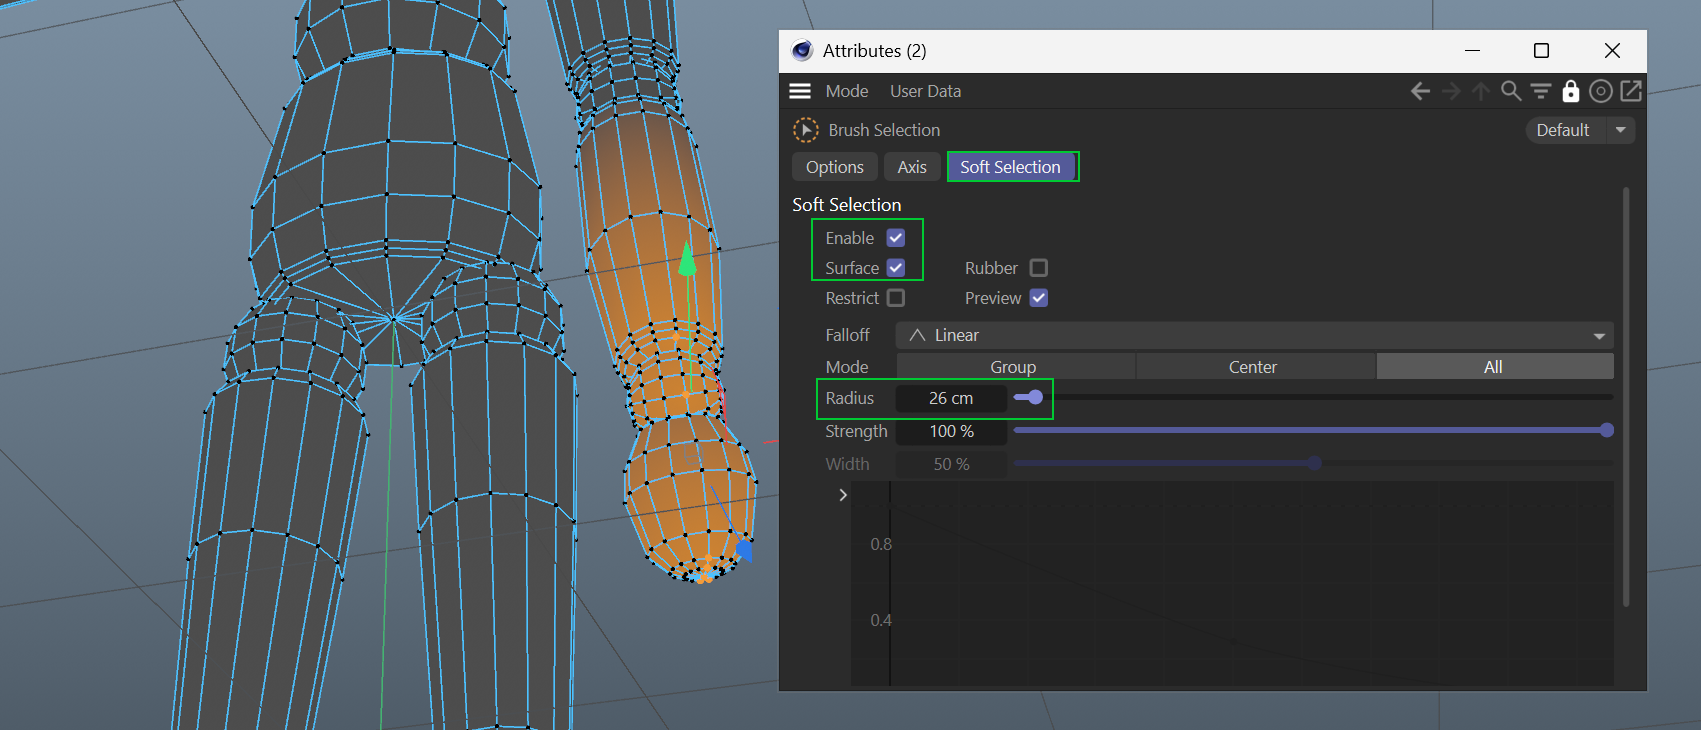The width and height of the screenshot is (1701, 730).
Task: Click the Falloff label
Action: (x=847, y=335)
